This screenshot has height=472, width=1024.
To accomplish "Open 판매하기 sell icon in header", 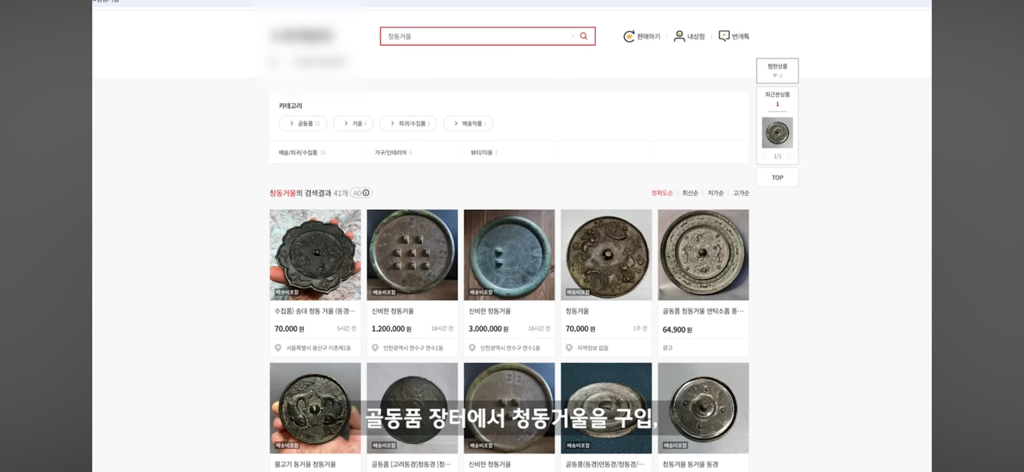I will pos(629,37).
